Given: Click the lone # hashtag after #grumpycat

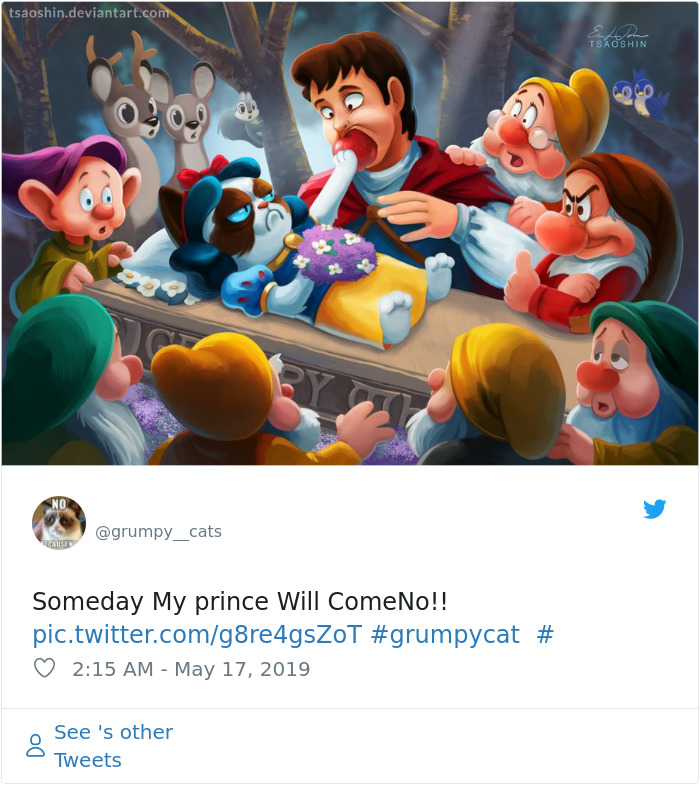Looking at the screenshot, I should point(545,634).
